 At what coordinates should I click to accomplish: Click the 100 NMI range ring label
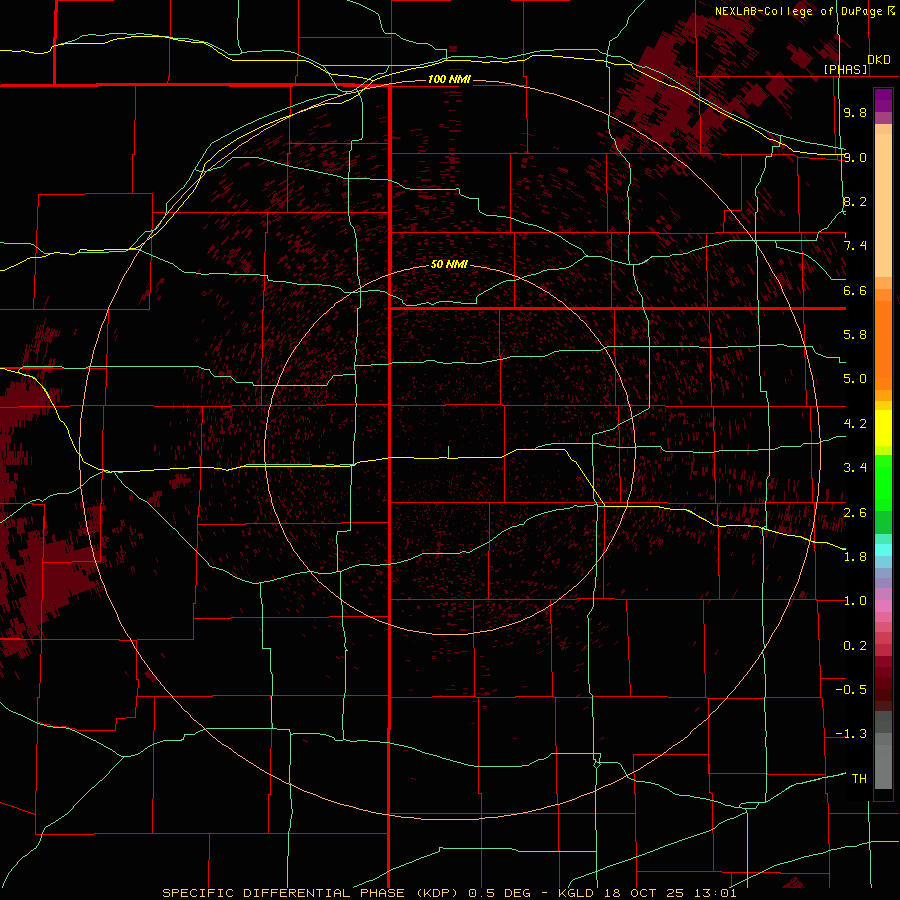pos(449,79)
